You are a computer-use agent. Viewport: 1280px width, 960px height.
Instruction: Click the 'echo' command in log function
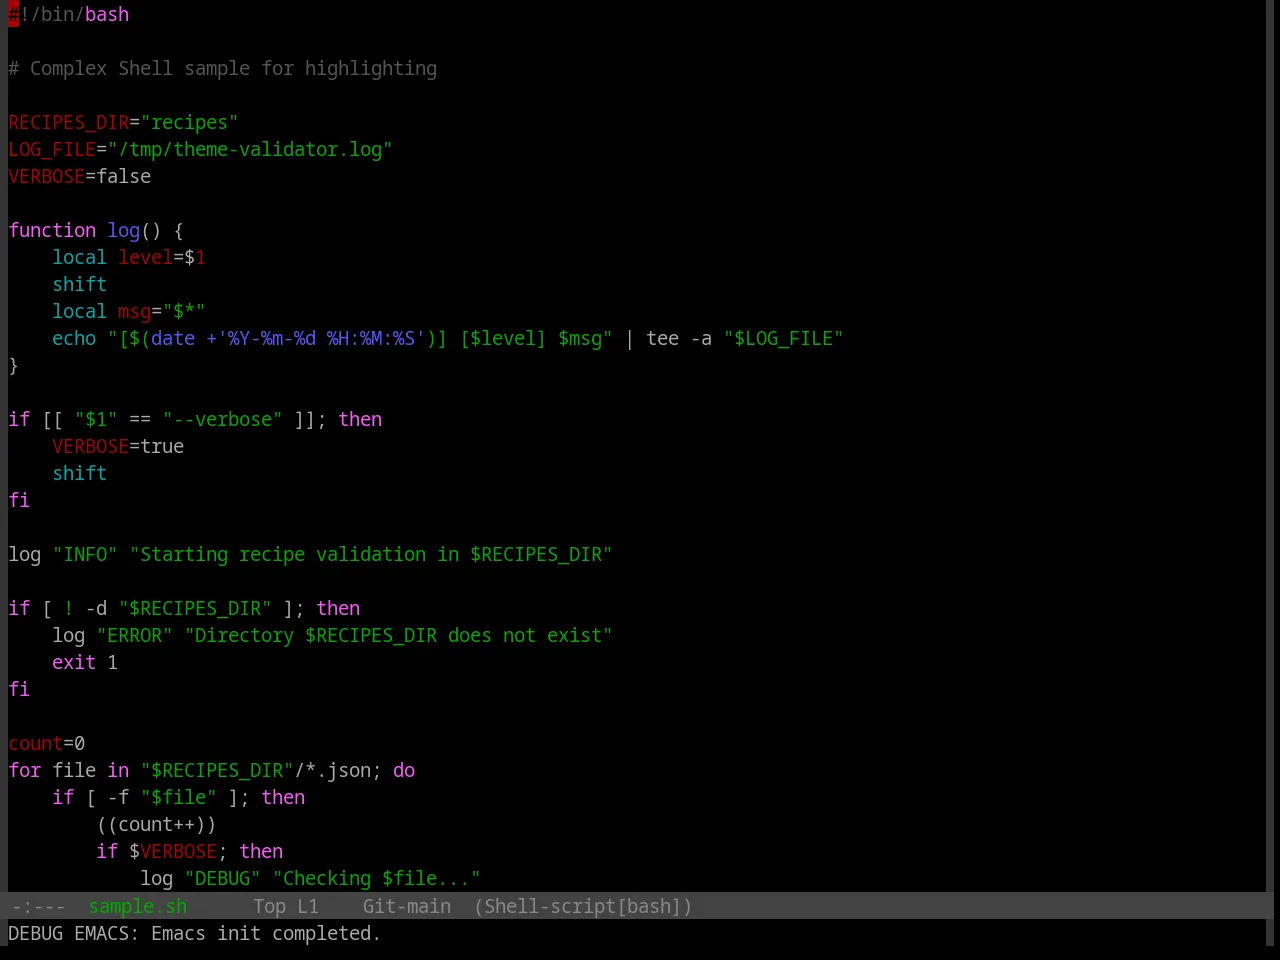74,338
